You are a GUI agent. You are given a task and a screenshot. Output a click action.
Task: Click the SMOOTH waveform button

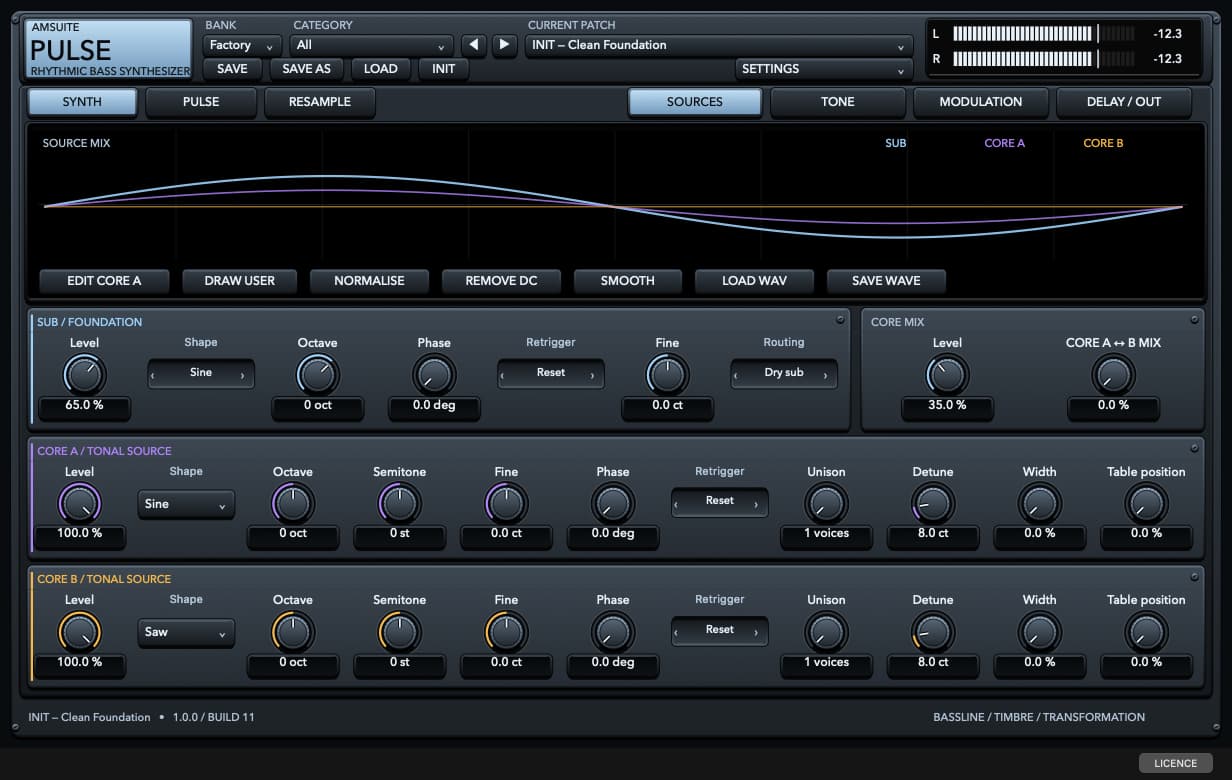(628, 281)
